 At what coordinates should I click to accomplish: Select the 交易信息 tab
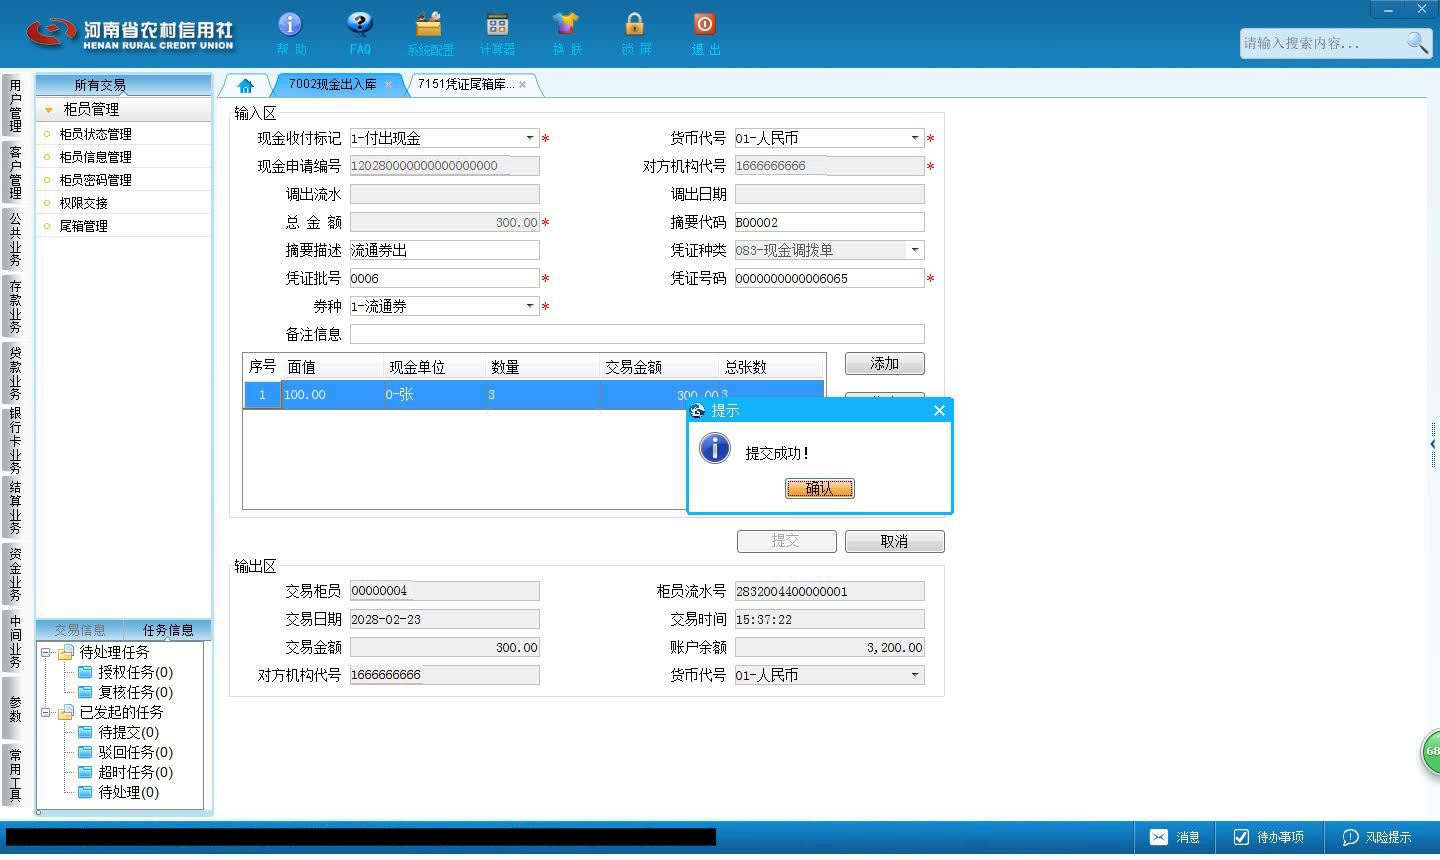pos(80,630)
